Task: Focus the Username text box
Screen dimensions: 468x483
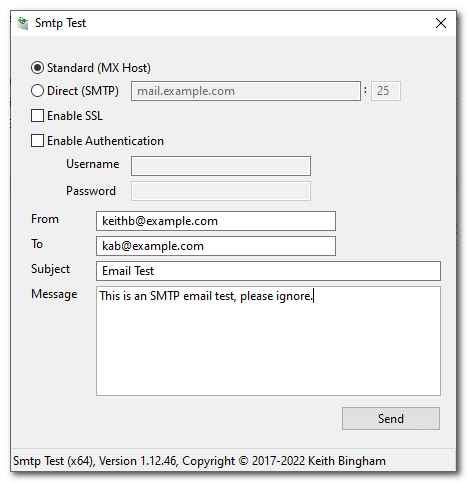Action: [221, 166]
